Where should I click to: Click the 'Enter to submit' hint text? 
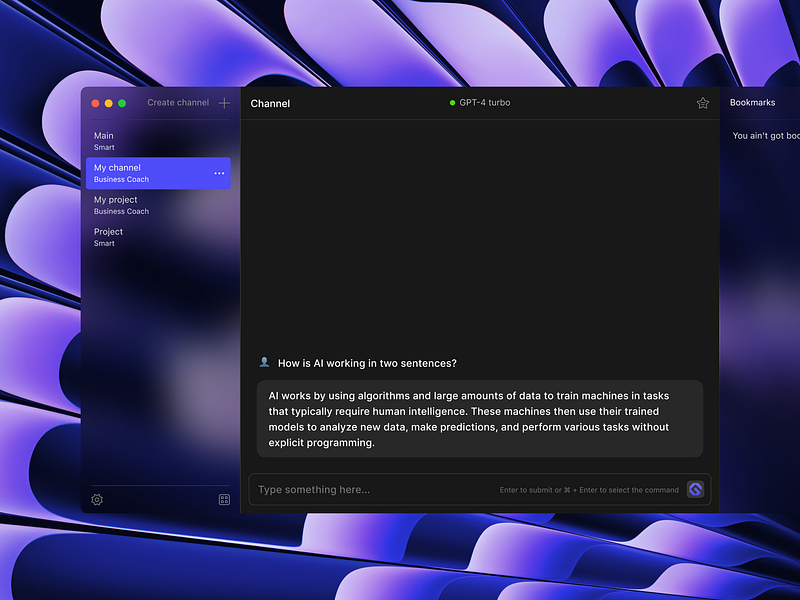pyautogui.click(x=589, y=490)
